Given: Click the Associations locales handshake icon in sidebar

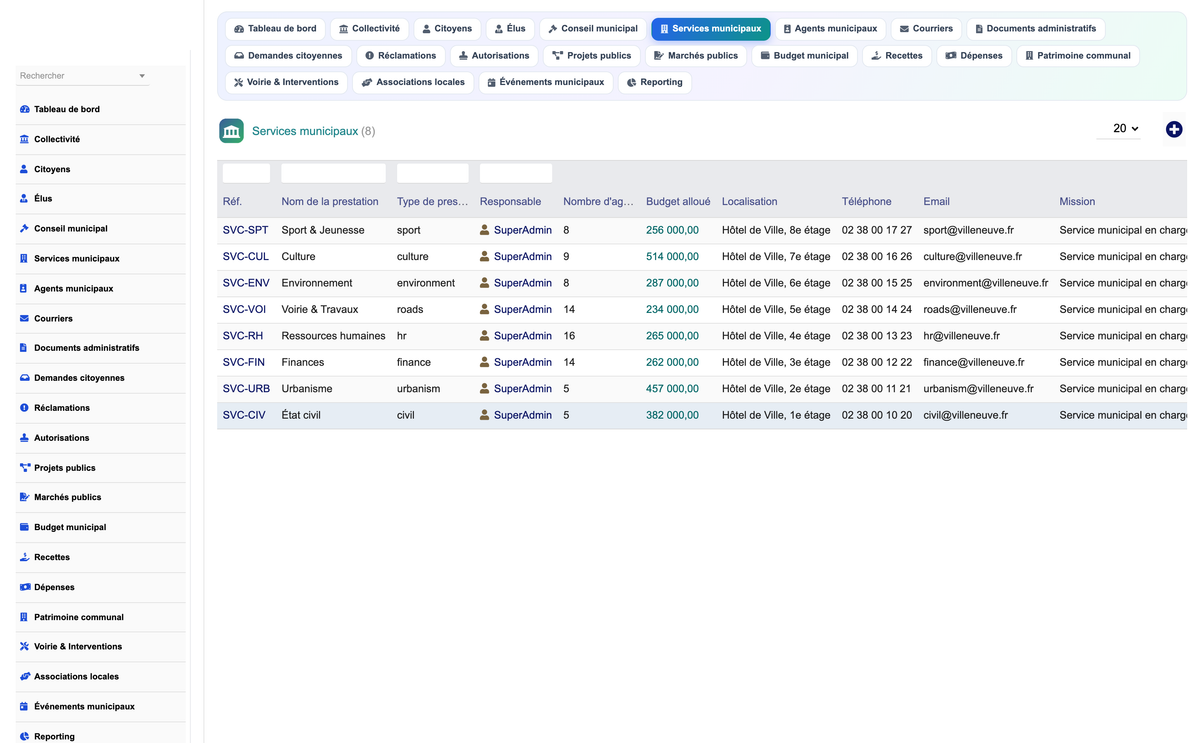Looking at the screenshot, I should 24,677.
